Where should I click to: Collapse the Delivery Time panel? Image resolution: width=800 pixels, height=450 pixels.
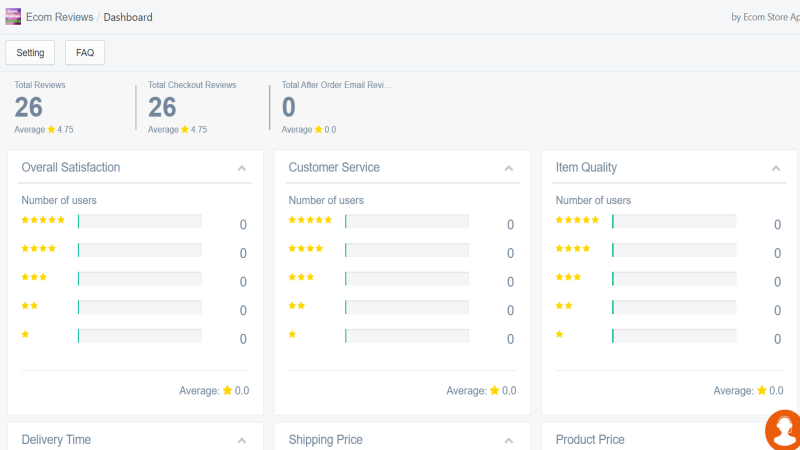click(x=242, y=440)
